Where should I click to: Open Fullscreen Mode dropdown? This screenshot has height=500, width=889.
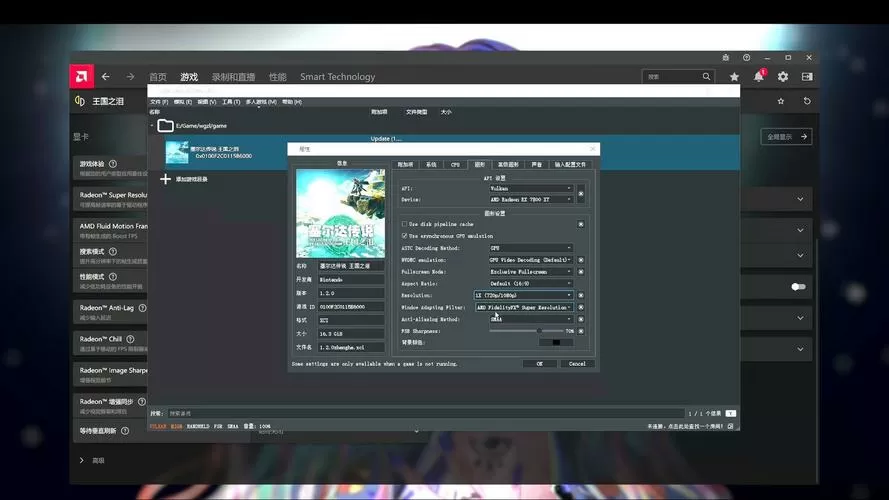click(x=531, y=272)
